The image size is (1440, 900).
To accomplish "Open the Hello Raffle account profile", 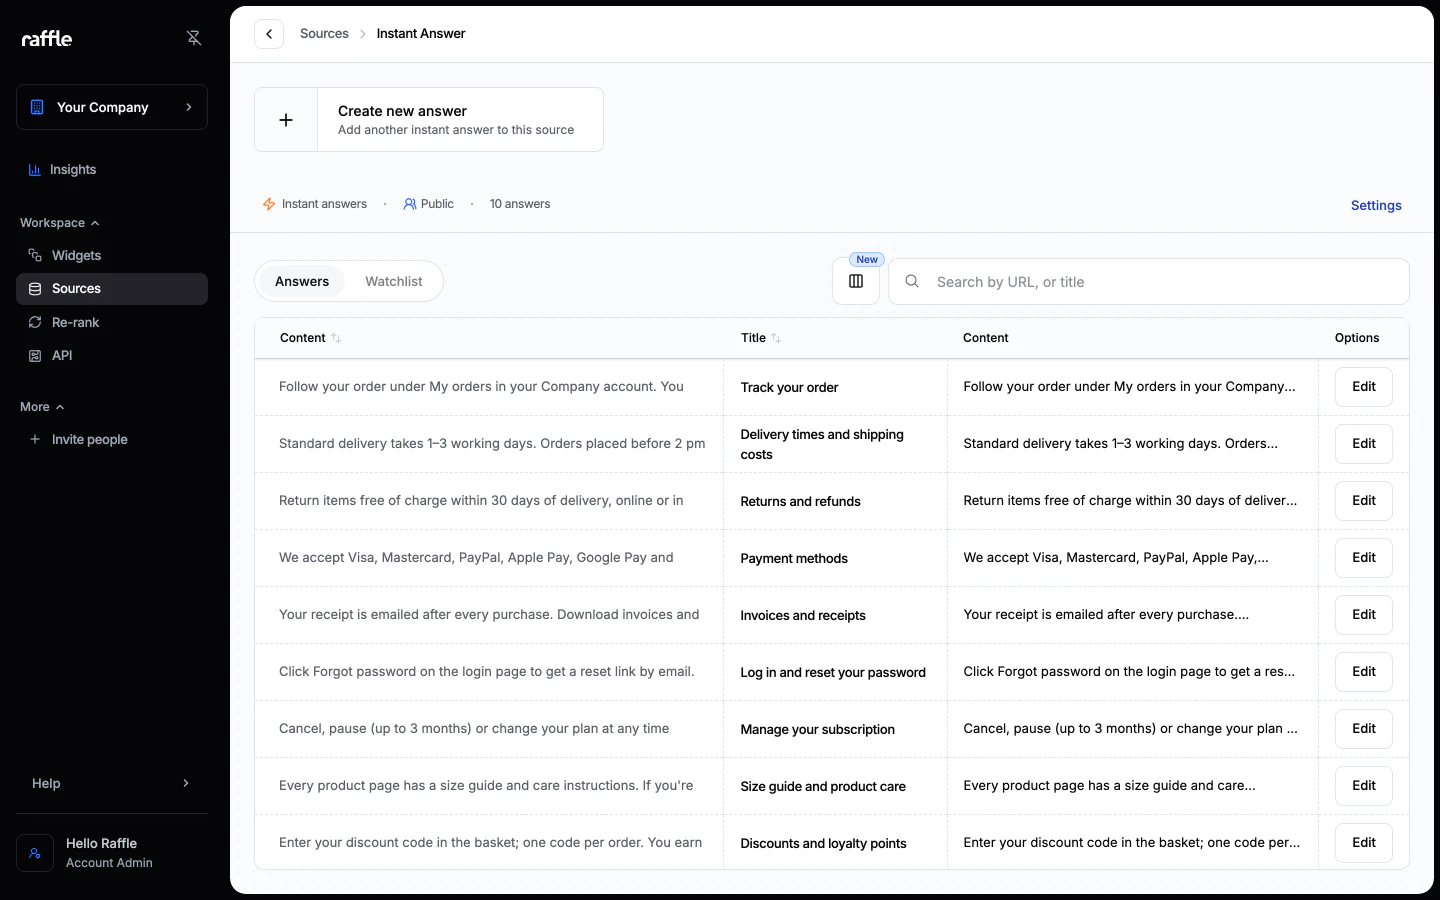I will [112, 853].
